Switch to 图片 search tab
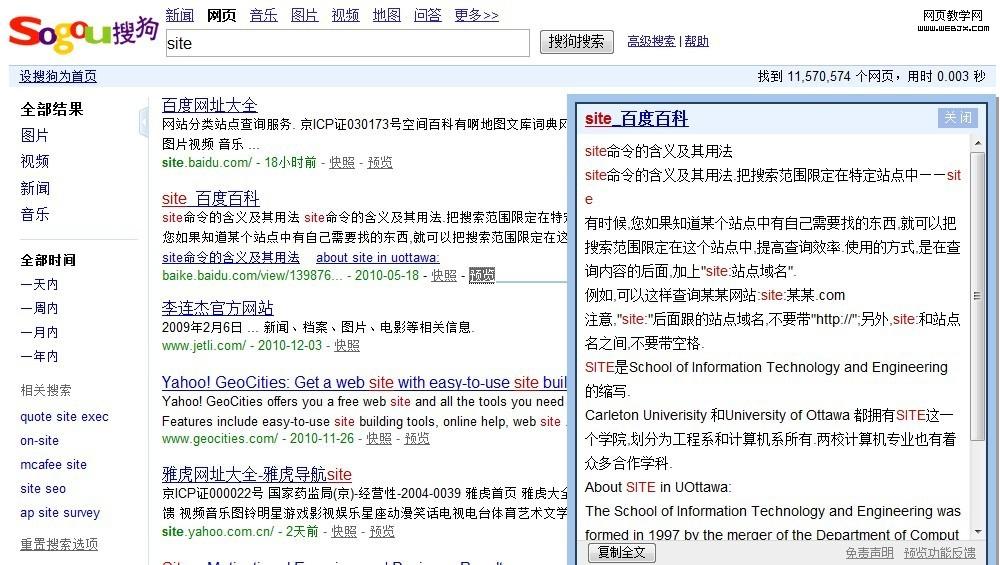 coord(304,15)
